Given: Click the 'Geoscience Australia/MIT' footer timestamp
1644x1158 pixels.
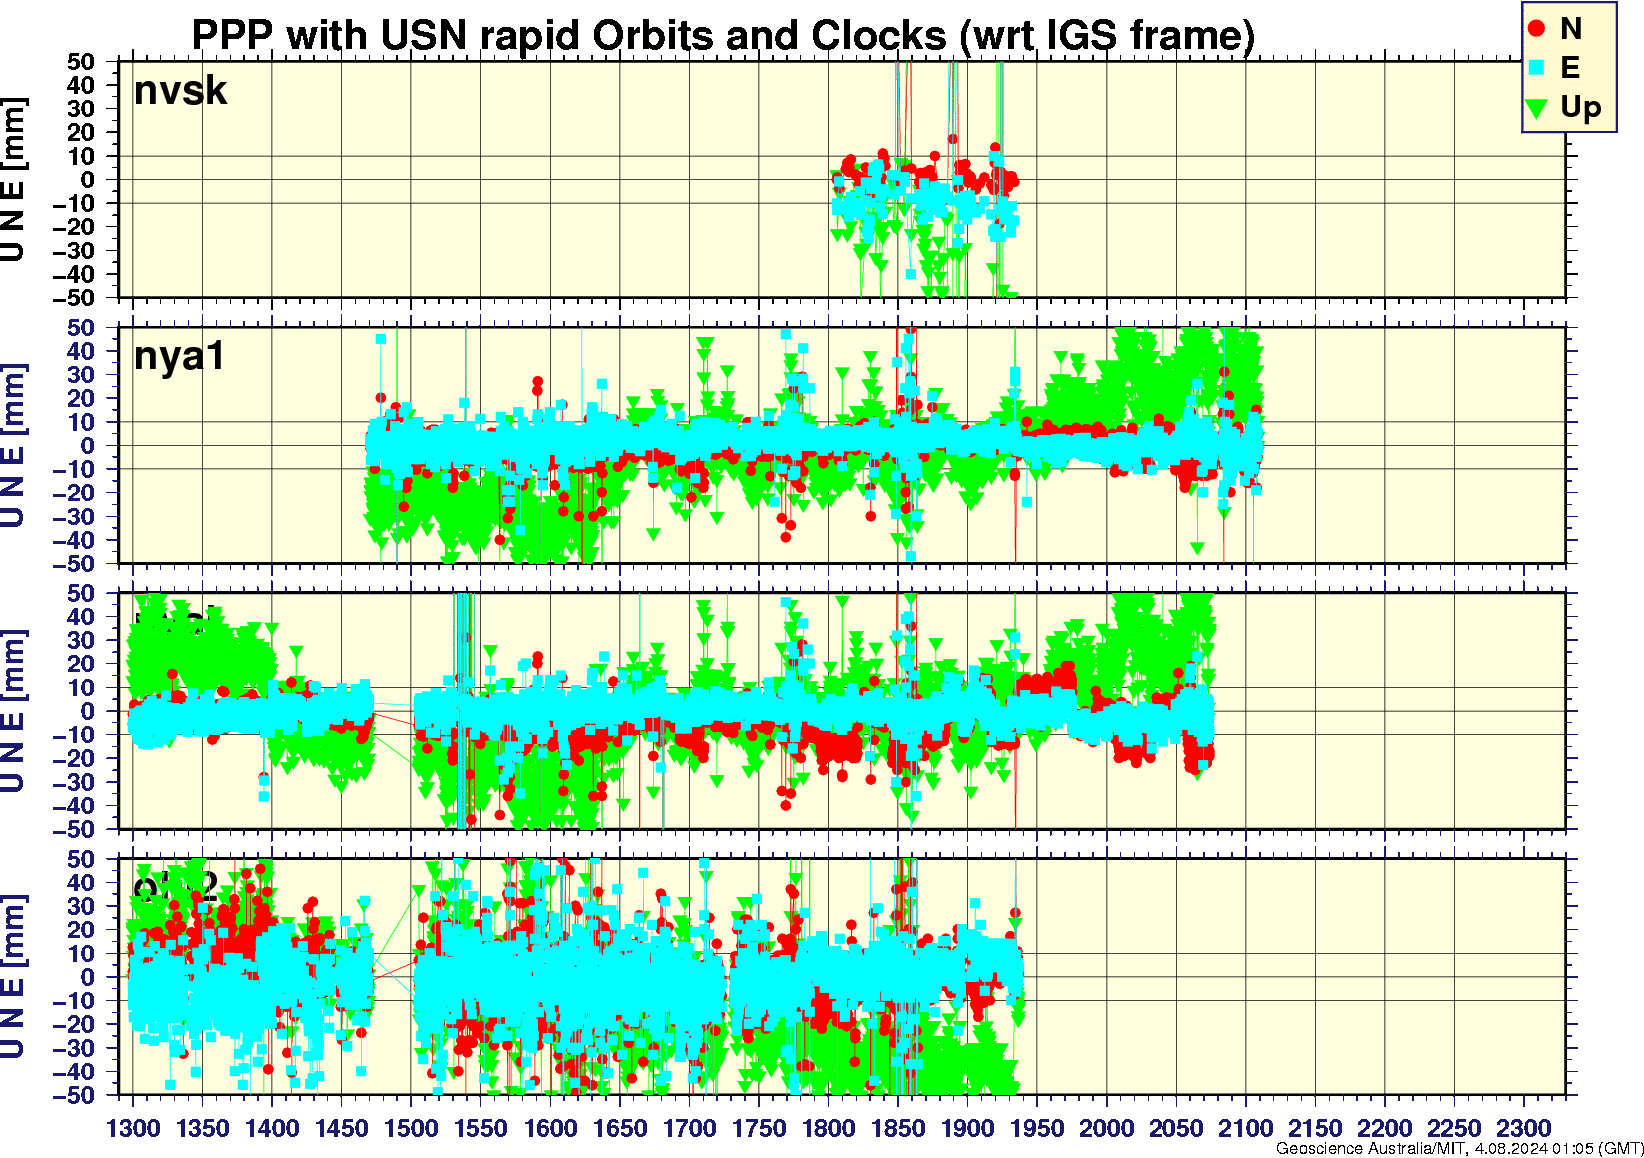Looking at the screenshot, I should pyautogui.click(x=1459, y=1148).
